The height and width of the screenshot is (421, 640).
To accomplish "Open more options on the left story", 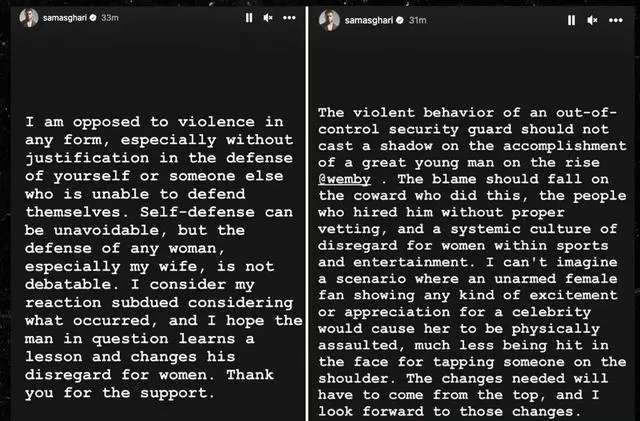I will (288, 18).
